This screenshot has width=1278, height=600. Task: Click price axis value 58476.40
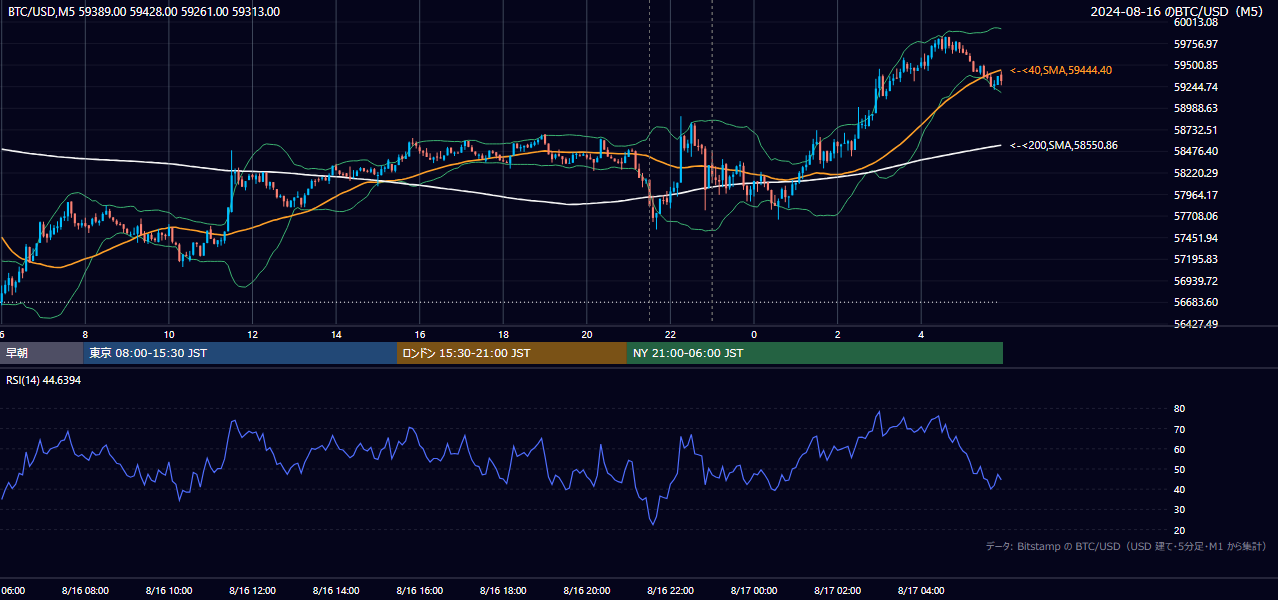click(x=1196, y=151)
